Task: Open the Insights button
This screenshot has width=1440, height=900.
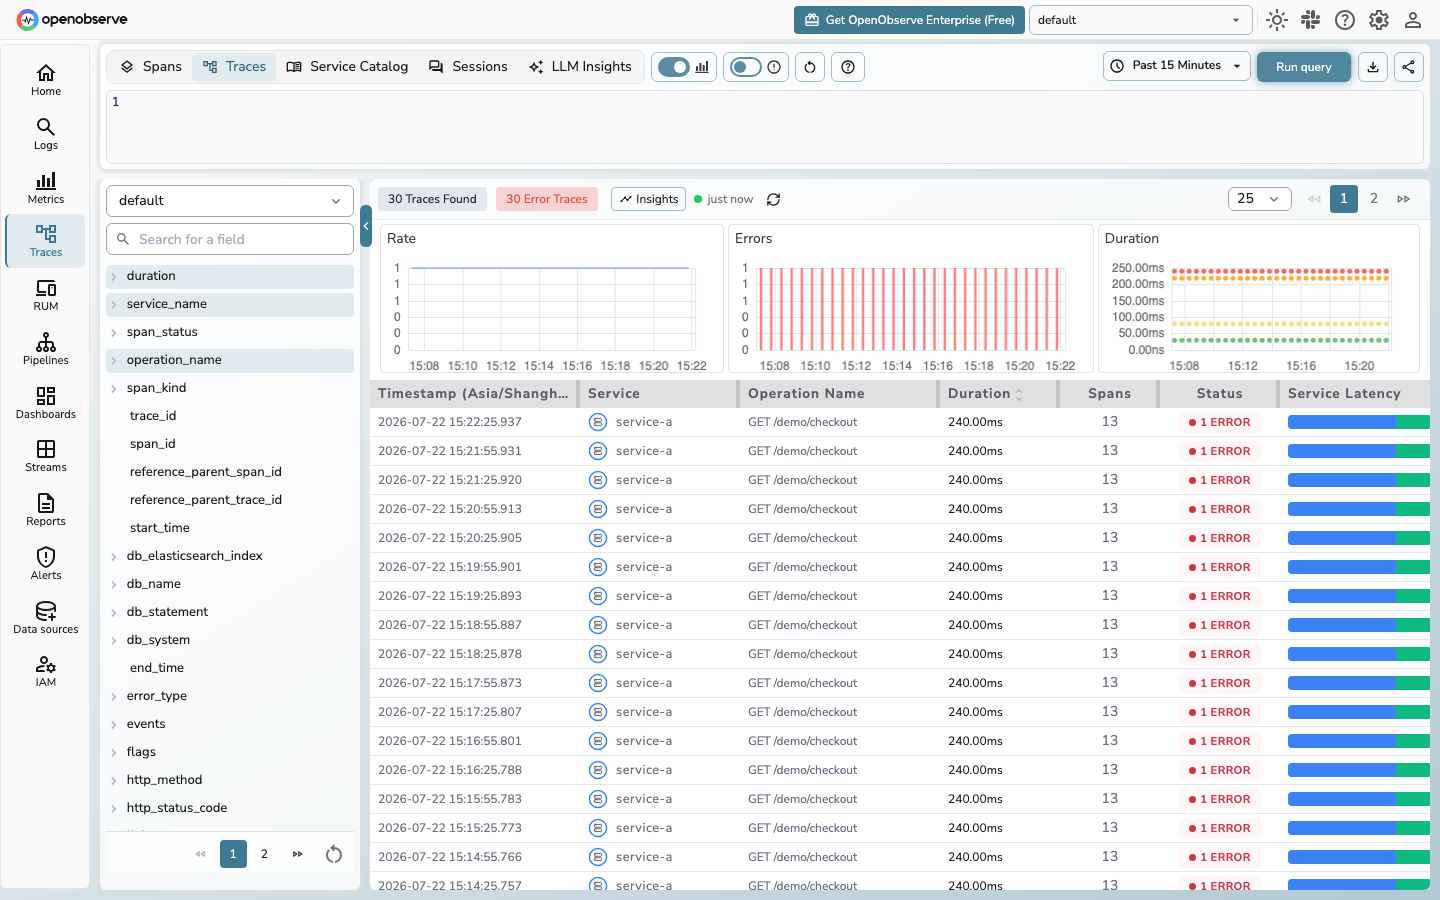Action: tap(648, 199)
